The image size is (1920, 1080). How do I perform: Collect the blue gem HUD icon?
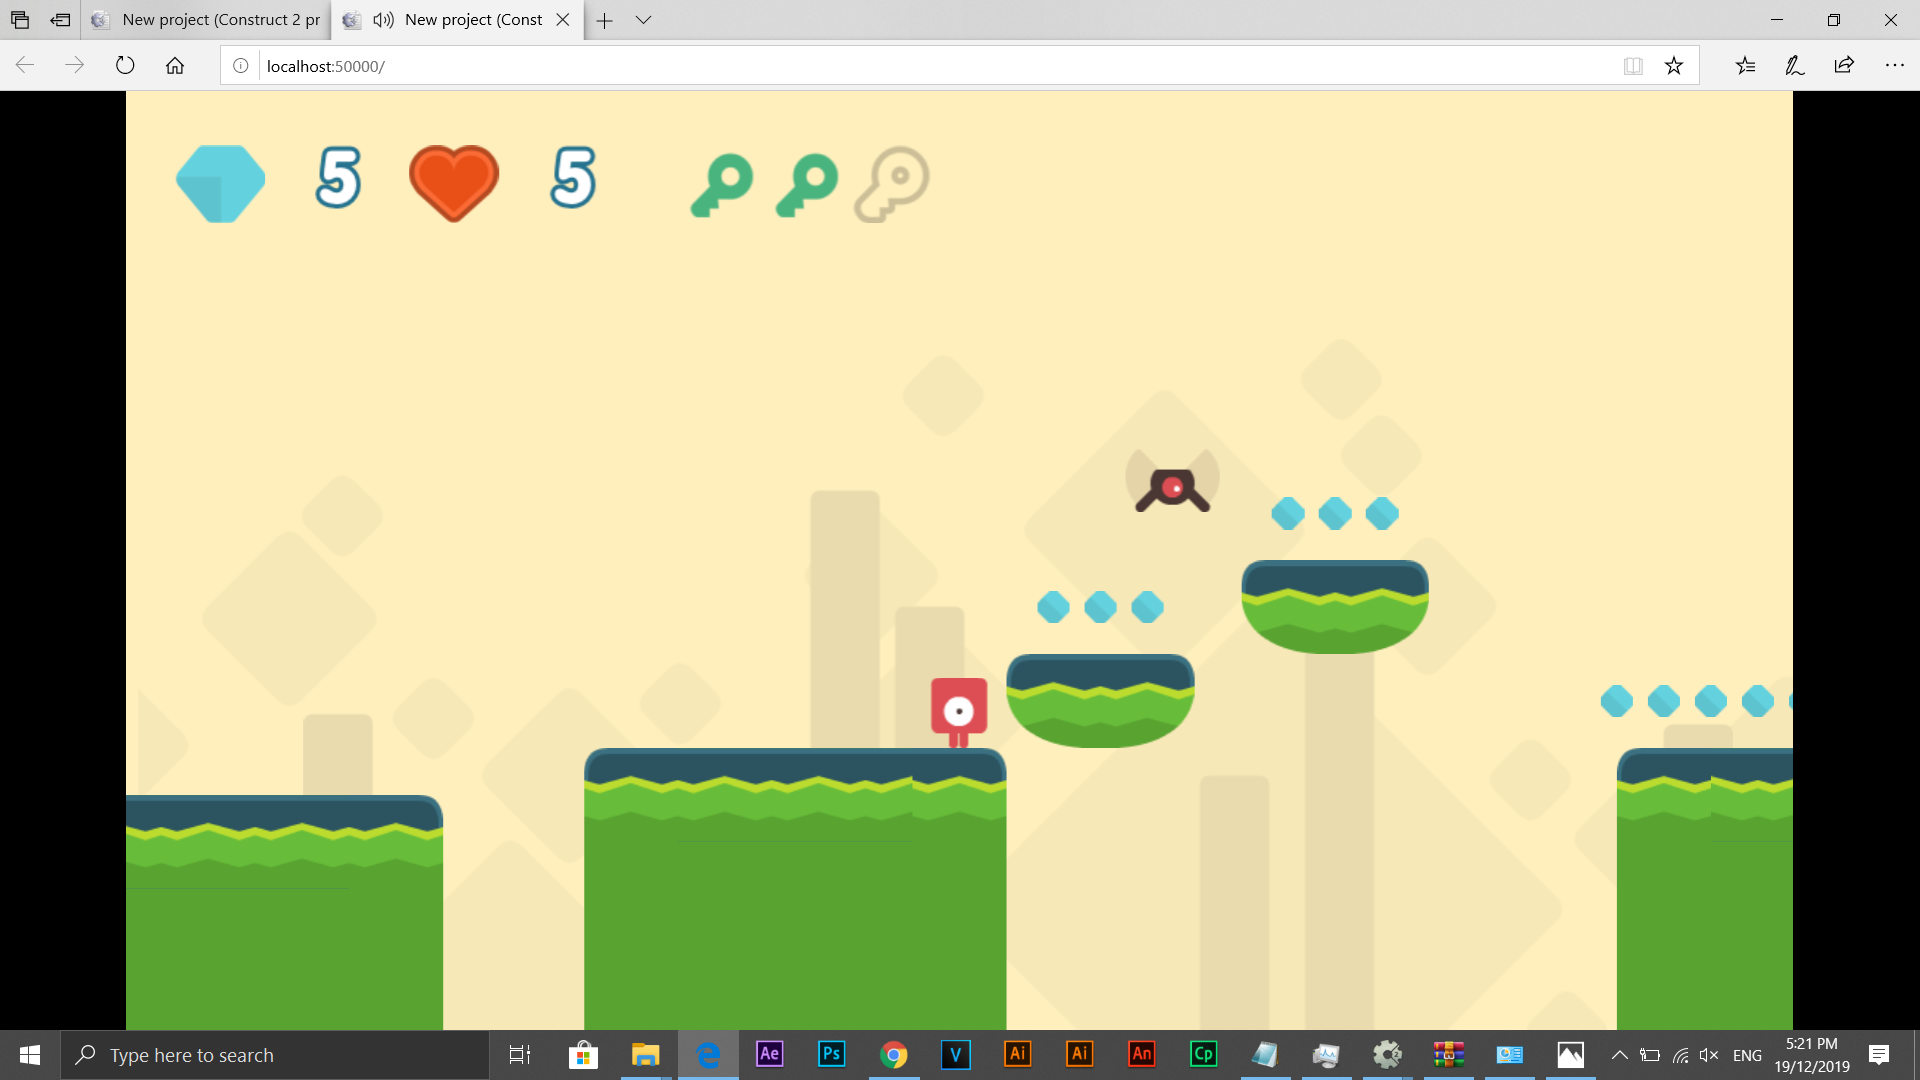tap(221, 183)
